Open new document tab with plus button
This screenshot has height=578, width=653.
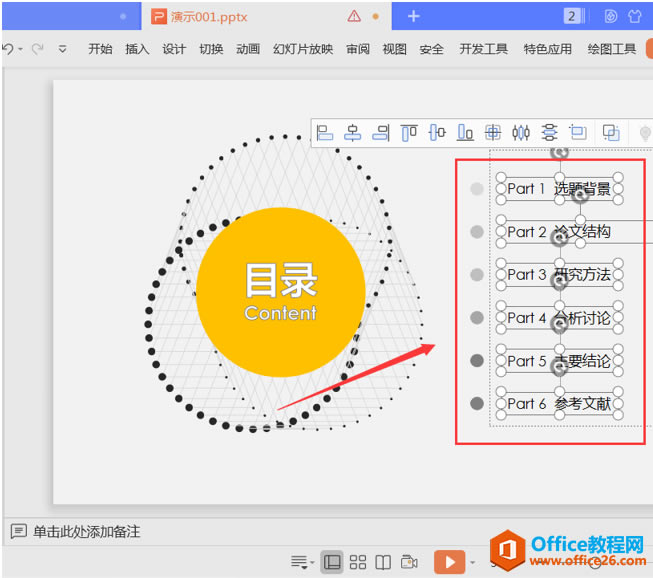(x=414, y=16)
